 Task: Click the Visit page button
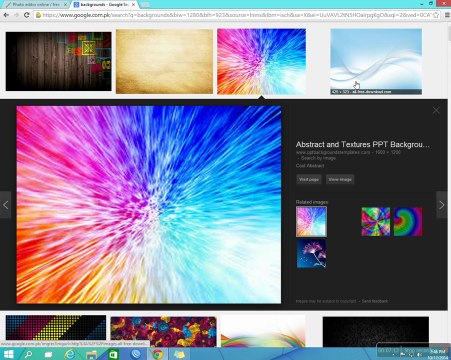coord(309,179)
